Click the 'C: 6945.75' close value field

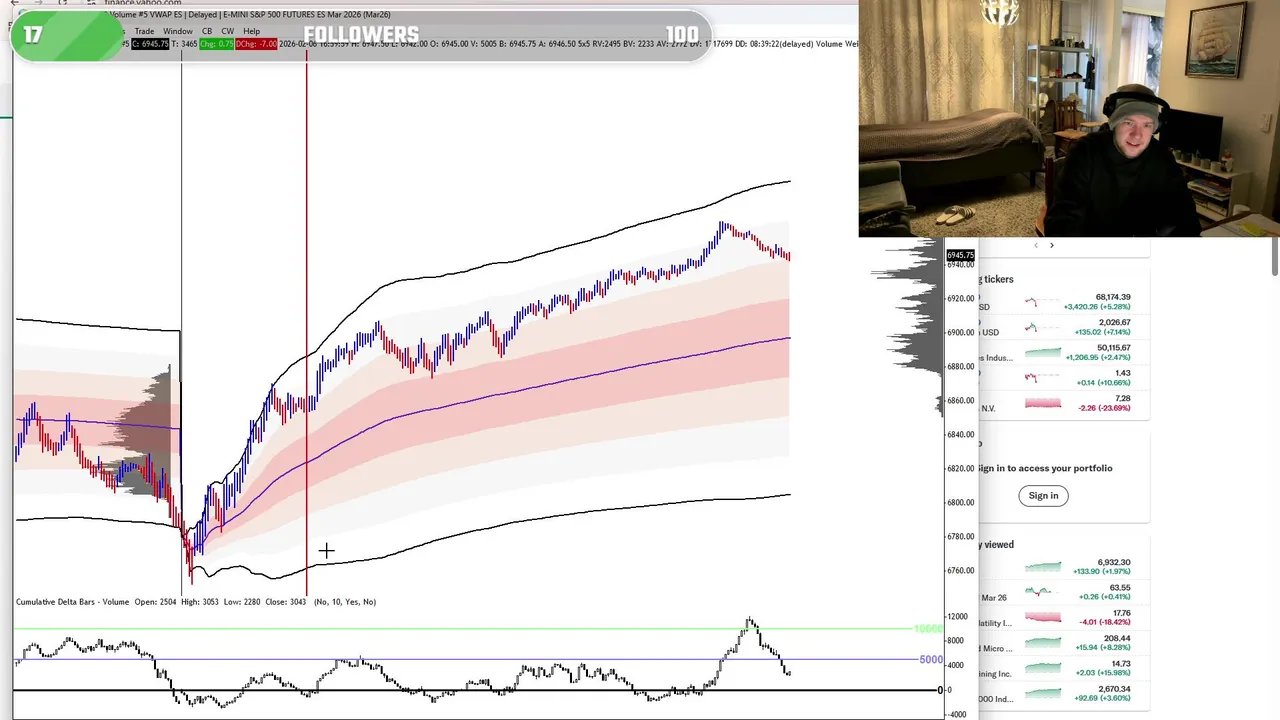(x=150, y=44)
